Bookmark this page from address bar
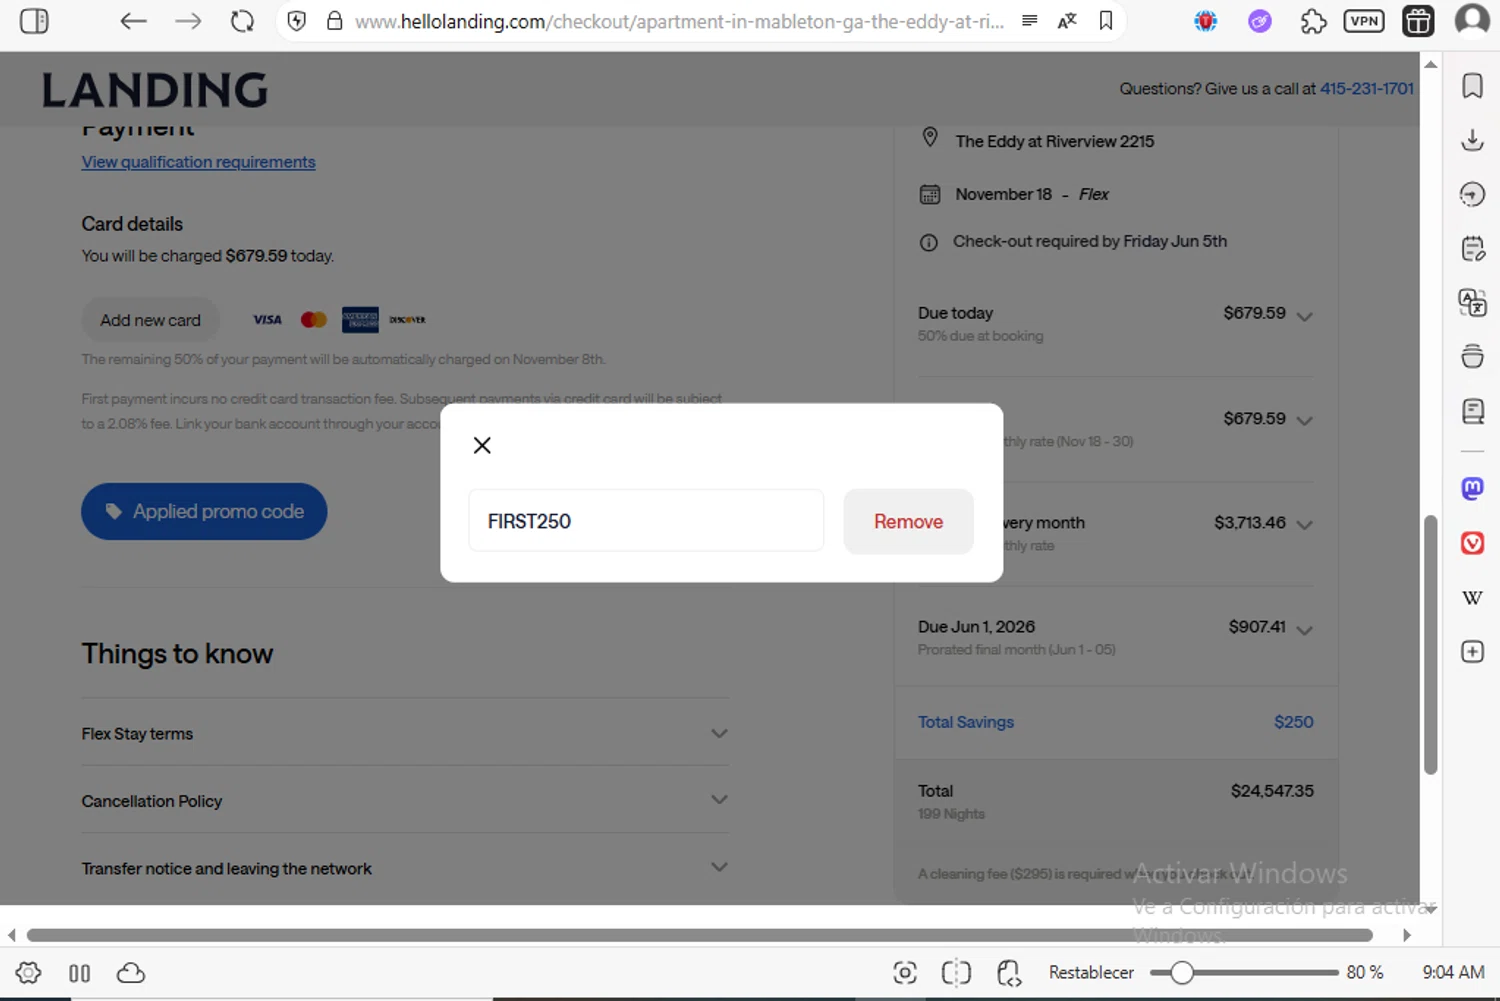Viewport: 1500px width, 1001px height. click(x=1106, y=21)
